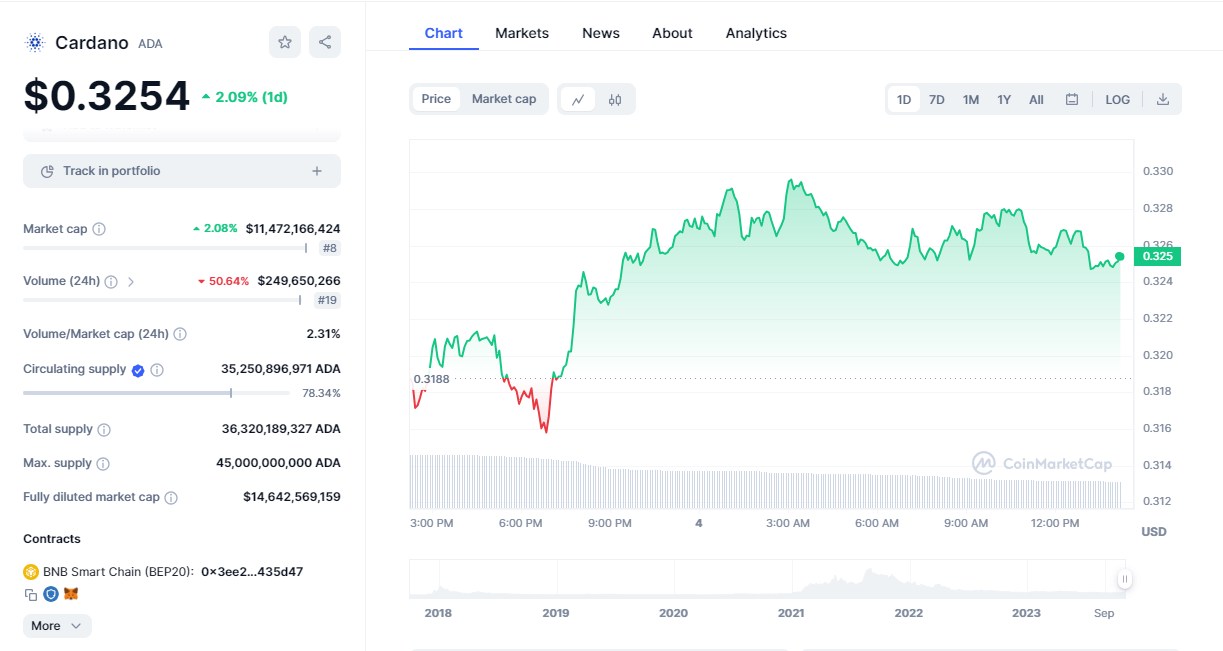Download chart data via download icon
Screen dimensions: 1223x651
click(x=1163, y=99)
